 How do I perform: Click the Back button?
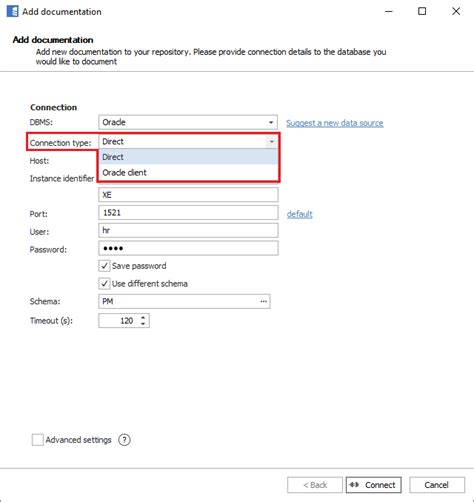[315, 485]
